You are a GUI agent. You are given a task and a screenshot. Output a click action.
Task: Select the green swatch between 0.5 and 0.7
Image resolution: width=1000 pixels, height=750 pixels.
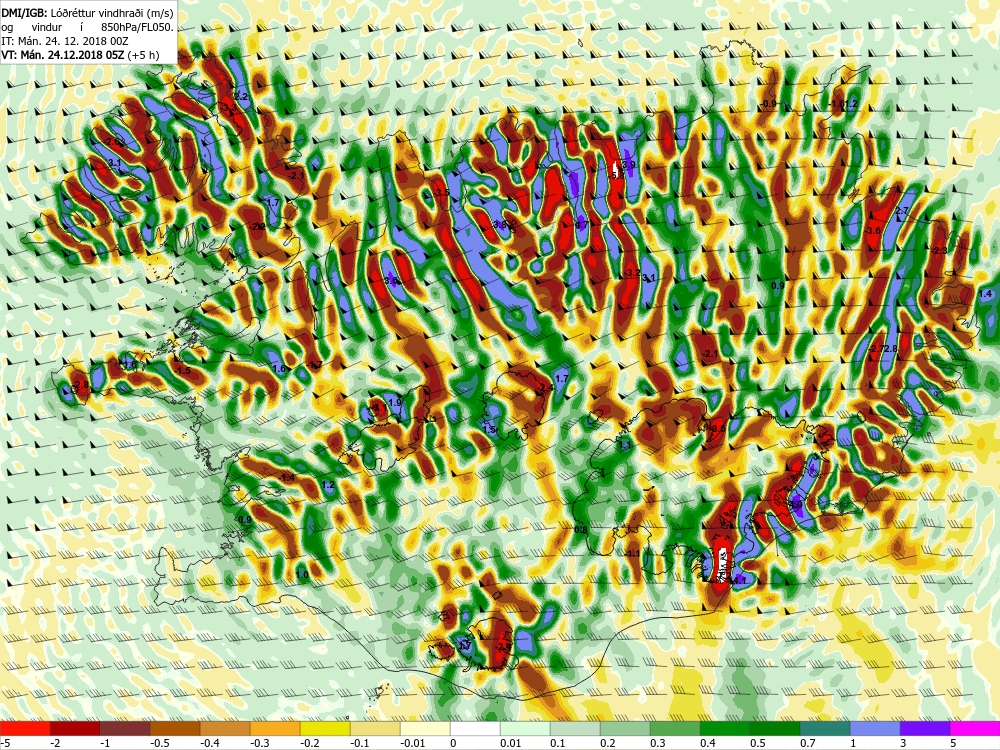coord(775,728)
